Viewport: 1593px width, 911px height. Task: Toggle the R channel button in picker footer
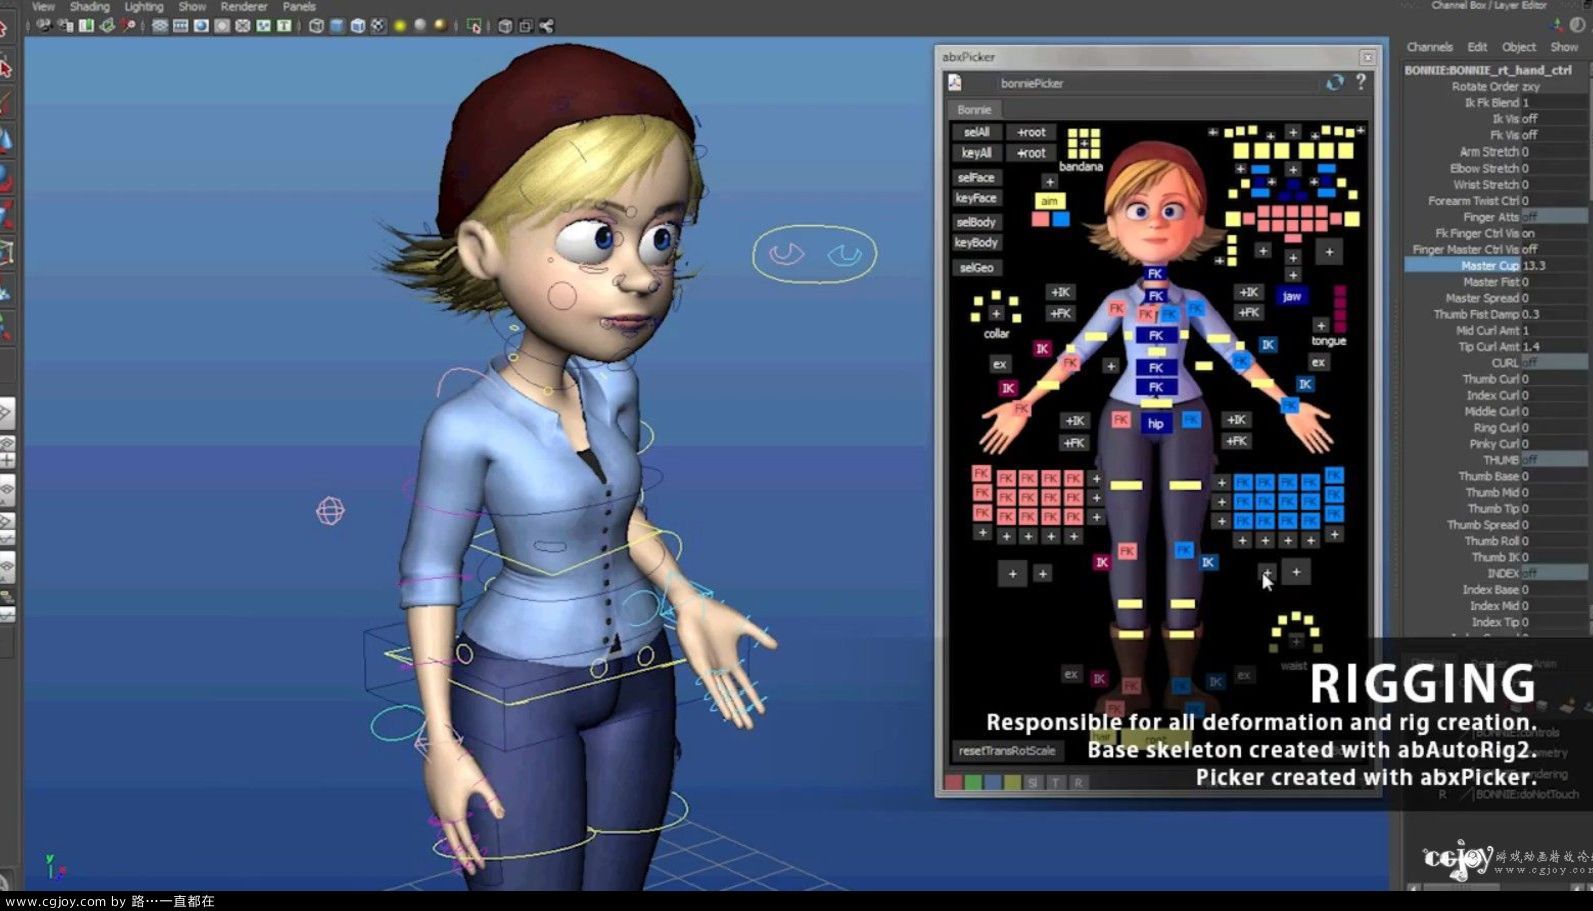[x=1078, y=782]
